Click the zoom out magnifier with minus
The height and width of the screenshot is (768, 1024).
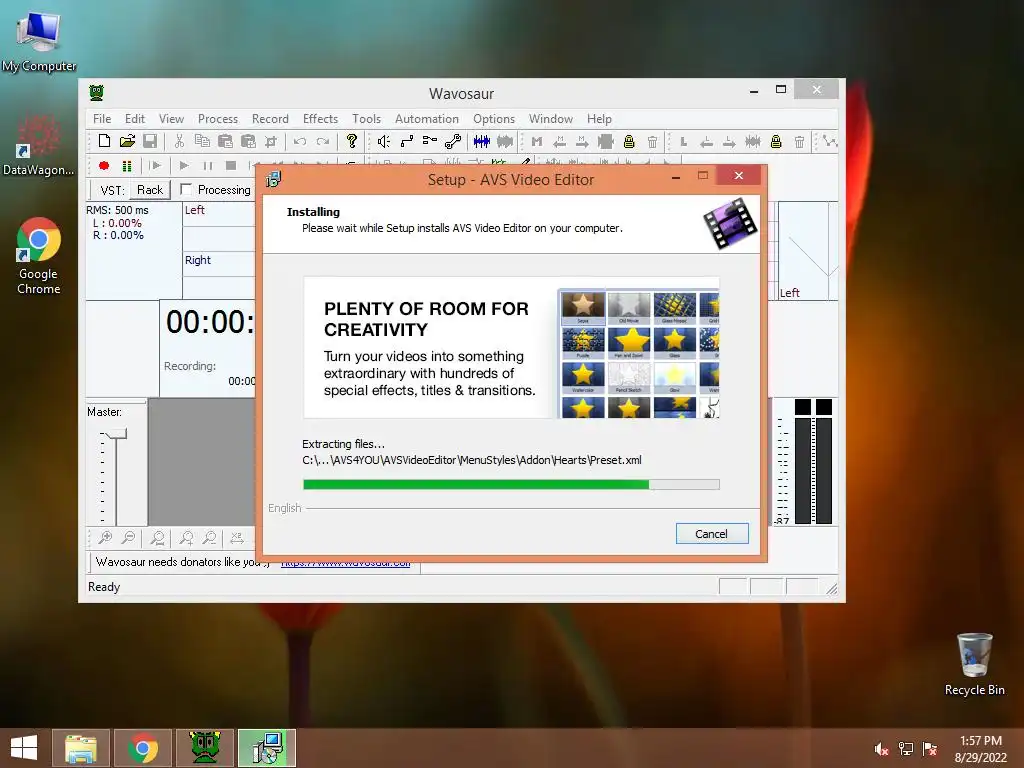(x=129, y=537)
